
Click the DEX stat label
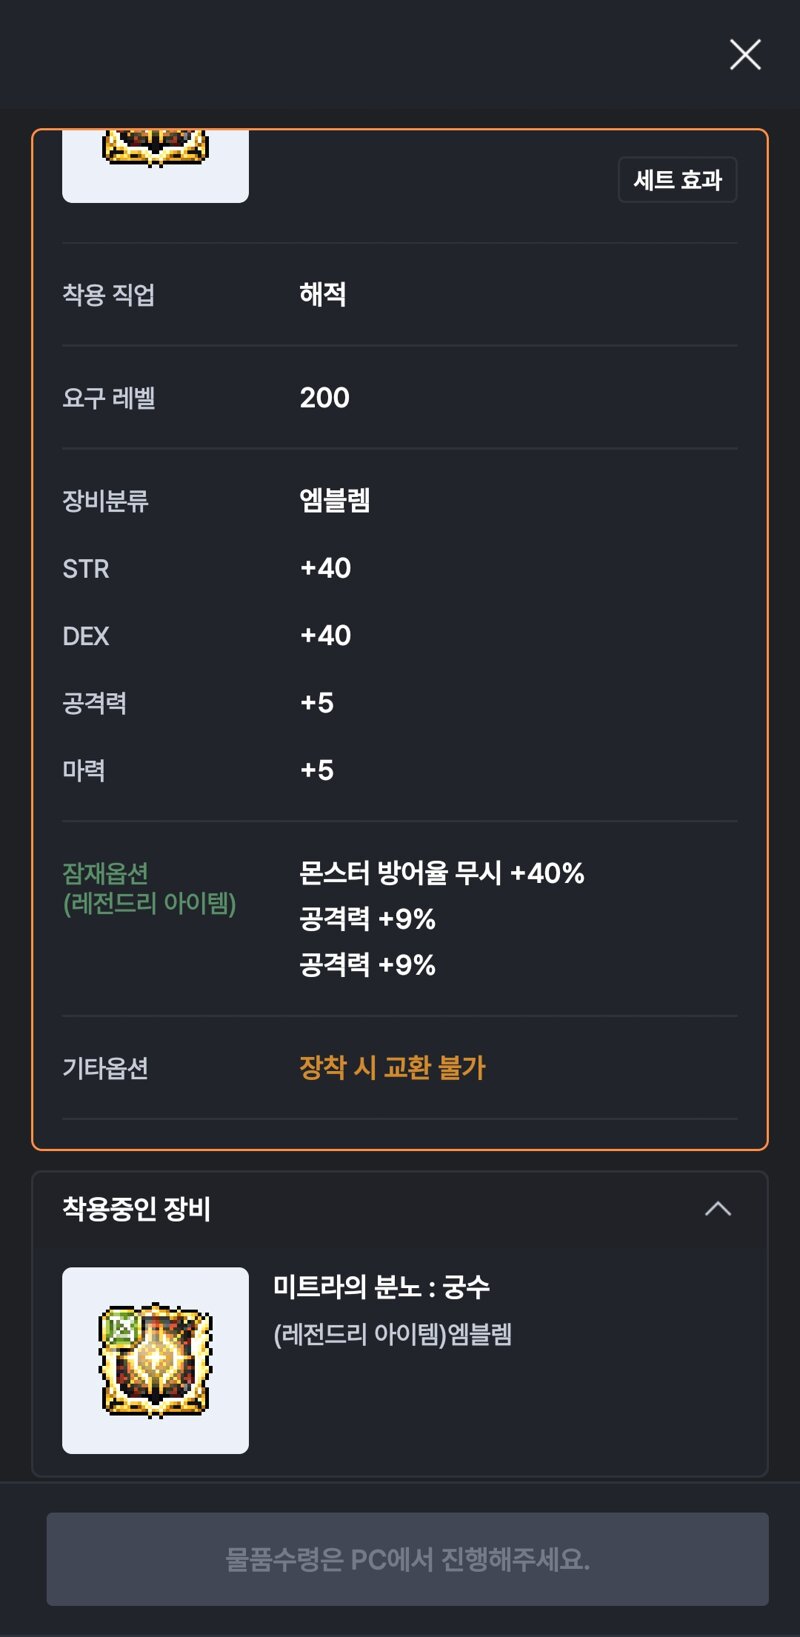click(85, 636)
